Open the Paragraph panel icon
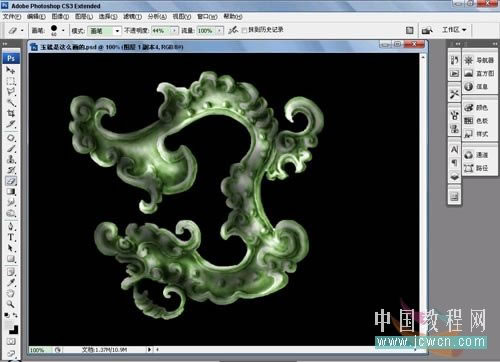Screen dimensions: 500x362 (x=454, y=163)
